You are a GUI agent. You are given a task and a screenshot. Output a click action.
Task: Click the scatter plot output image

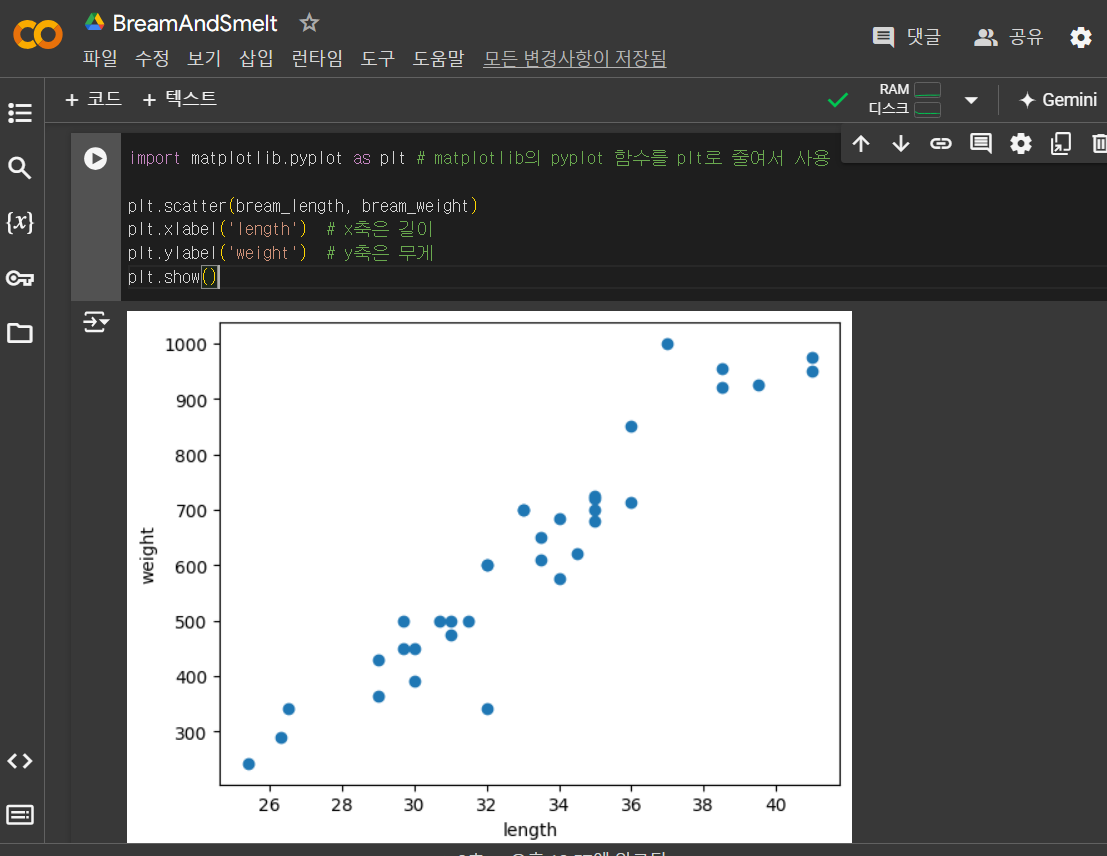click(x=489, y=576)
